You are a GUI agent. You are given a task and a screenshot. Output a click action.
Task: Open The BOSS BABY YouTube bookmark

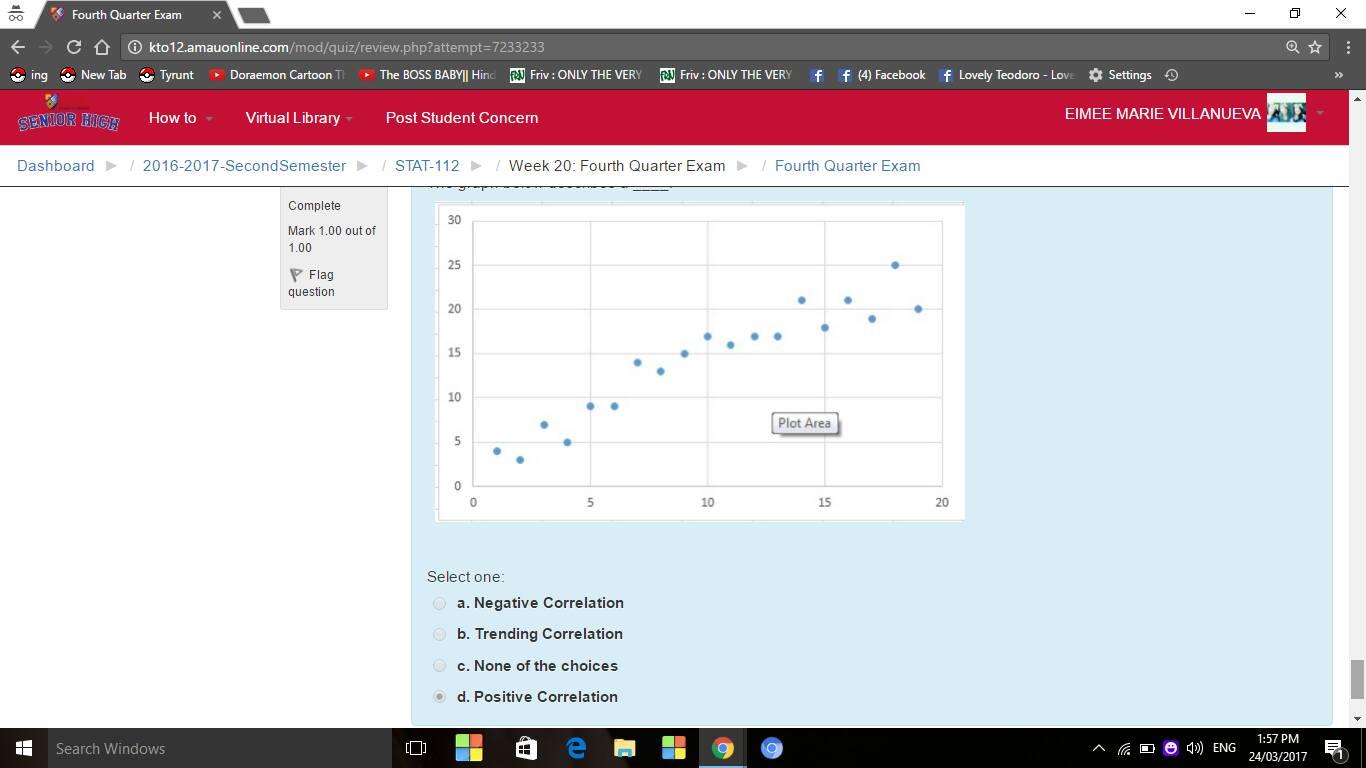pos(427,75)
